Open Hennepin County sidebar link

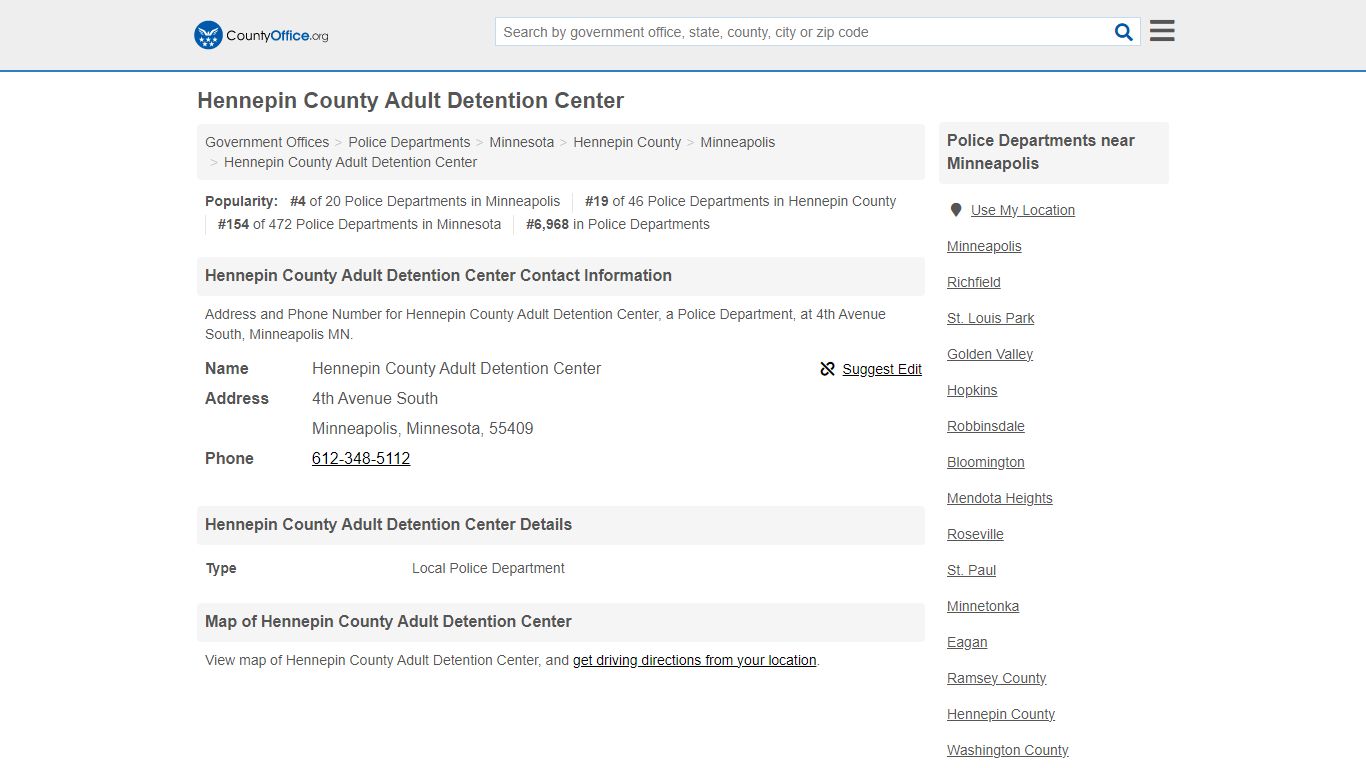pos(1001,714)
